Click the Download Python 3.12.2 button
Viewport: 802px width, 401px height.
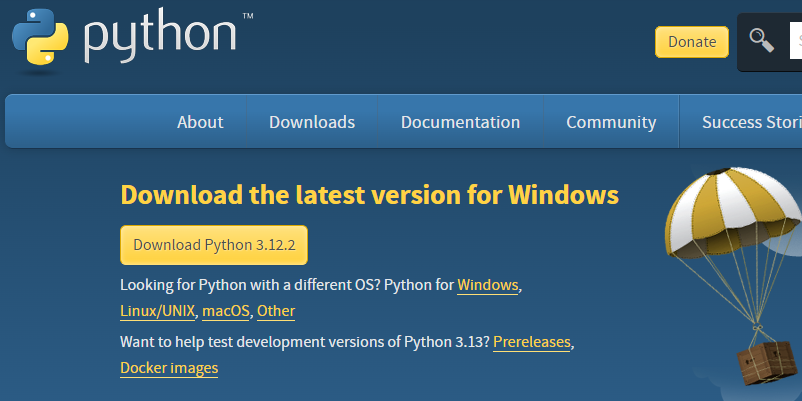point(214,245)
